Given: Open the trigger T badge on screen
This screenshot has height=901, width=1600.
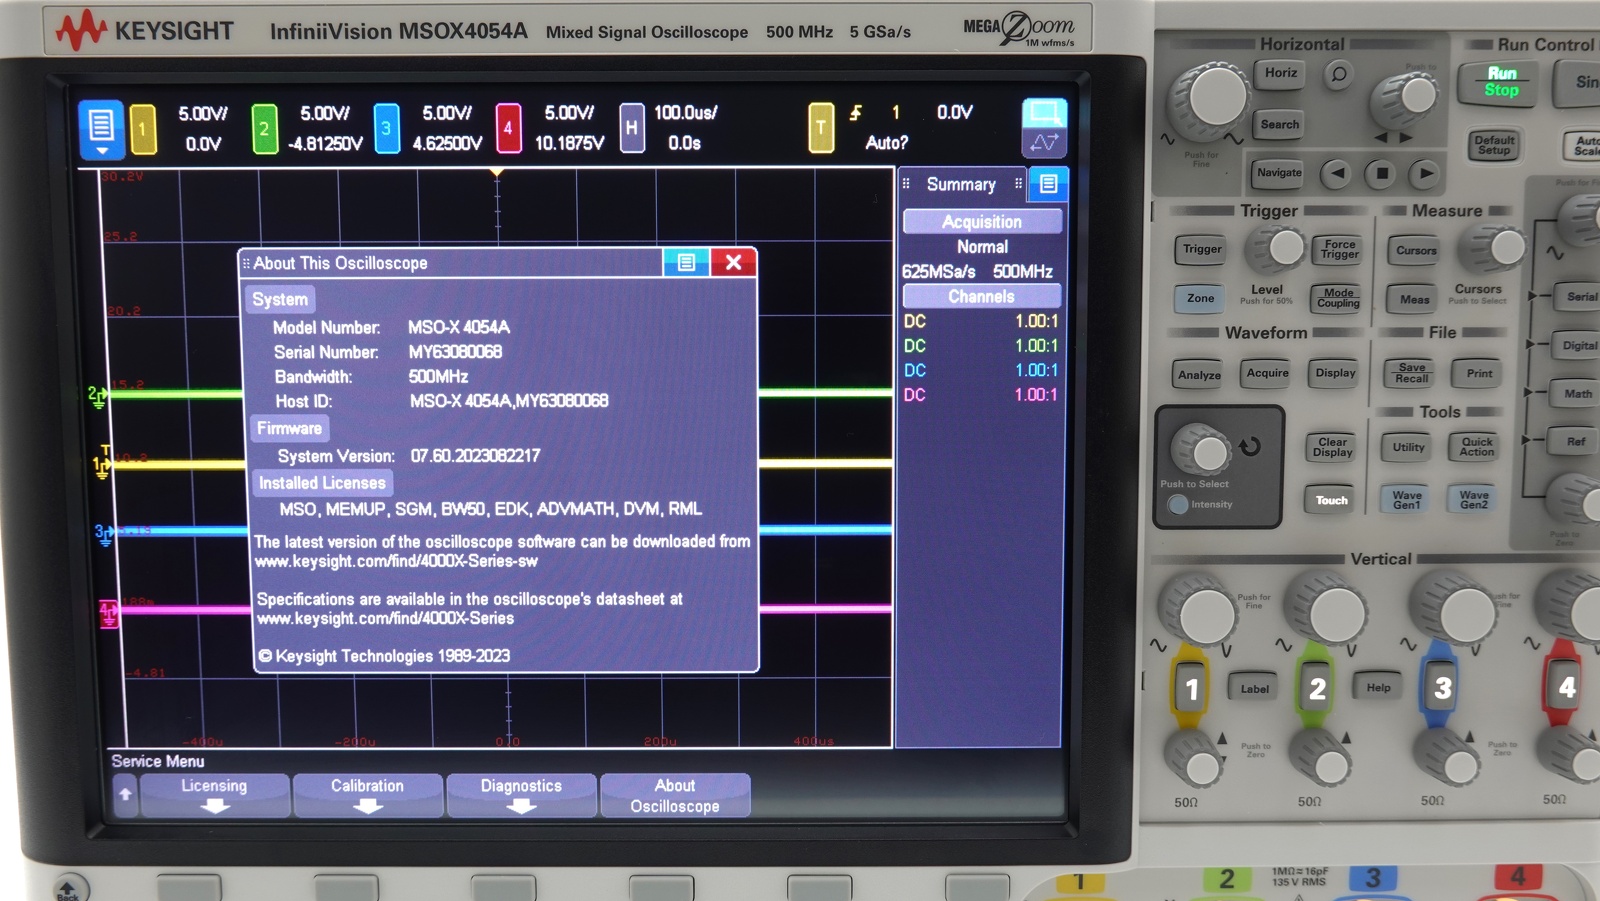Looking at the screenshot, I should pyautogui.click(x=821, y=128).
